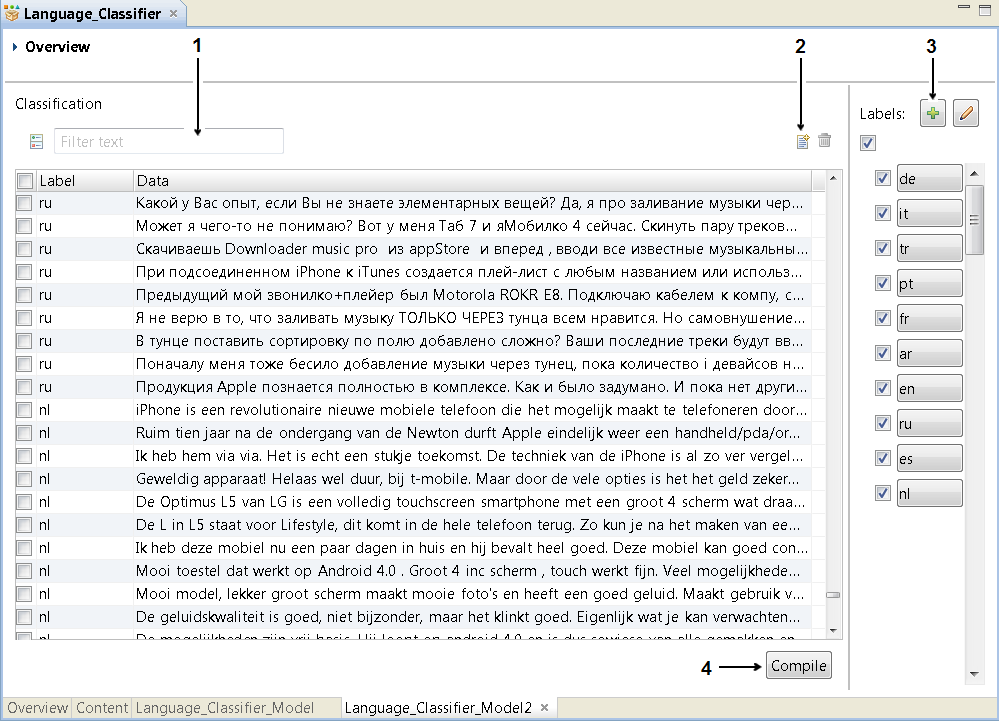Click the labels panel scrollbar down arrow

(974, 674)
